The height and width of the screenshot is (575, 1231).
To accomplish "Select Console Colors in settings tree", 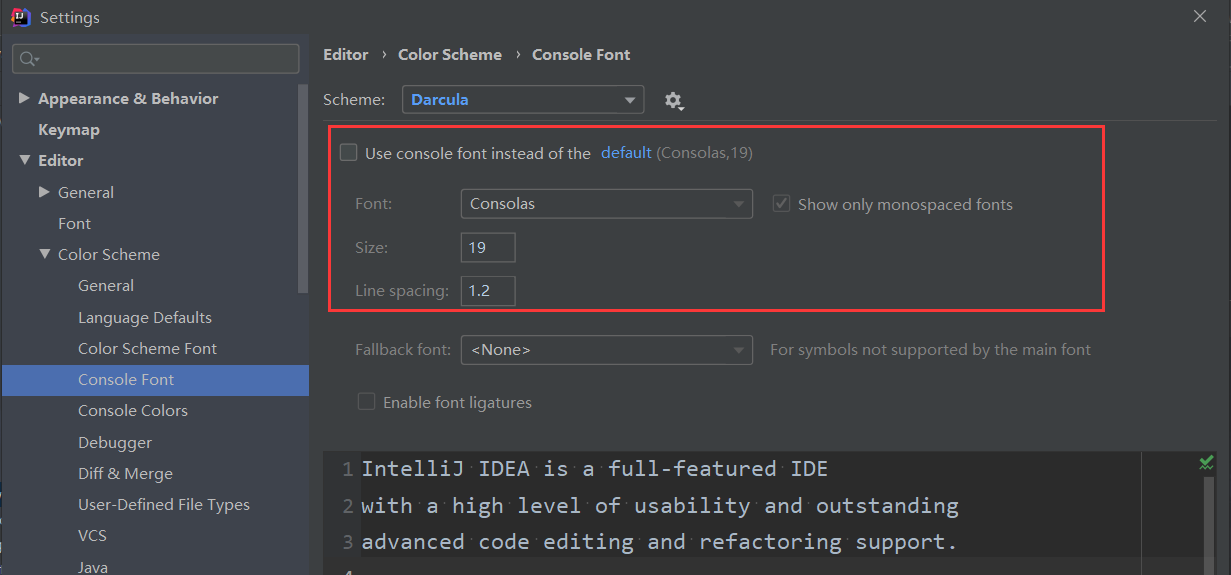I will (x=133, y=411).
